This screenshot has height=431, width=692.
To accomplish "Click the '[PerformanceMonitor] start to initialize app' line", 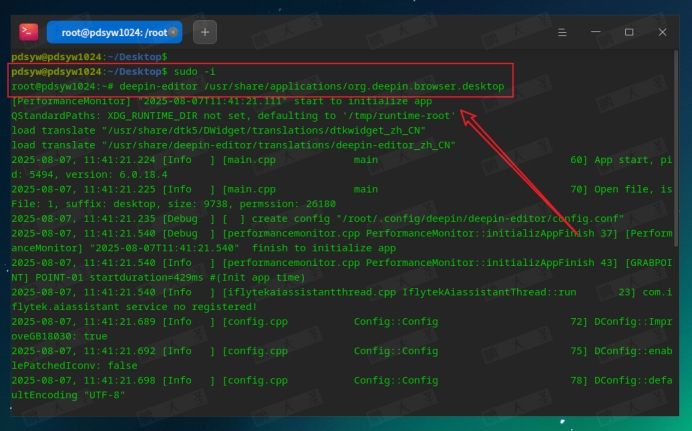I will 222,101.
